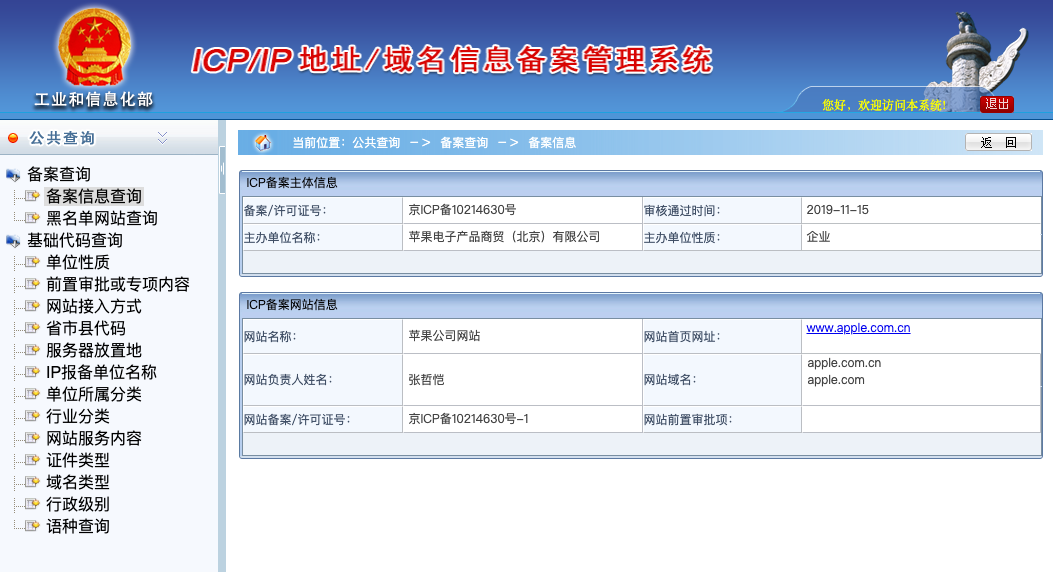The image size is (1053, 572).
Task: Click the orange bullet beside 公共查询
Action: pos(13,138)
